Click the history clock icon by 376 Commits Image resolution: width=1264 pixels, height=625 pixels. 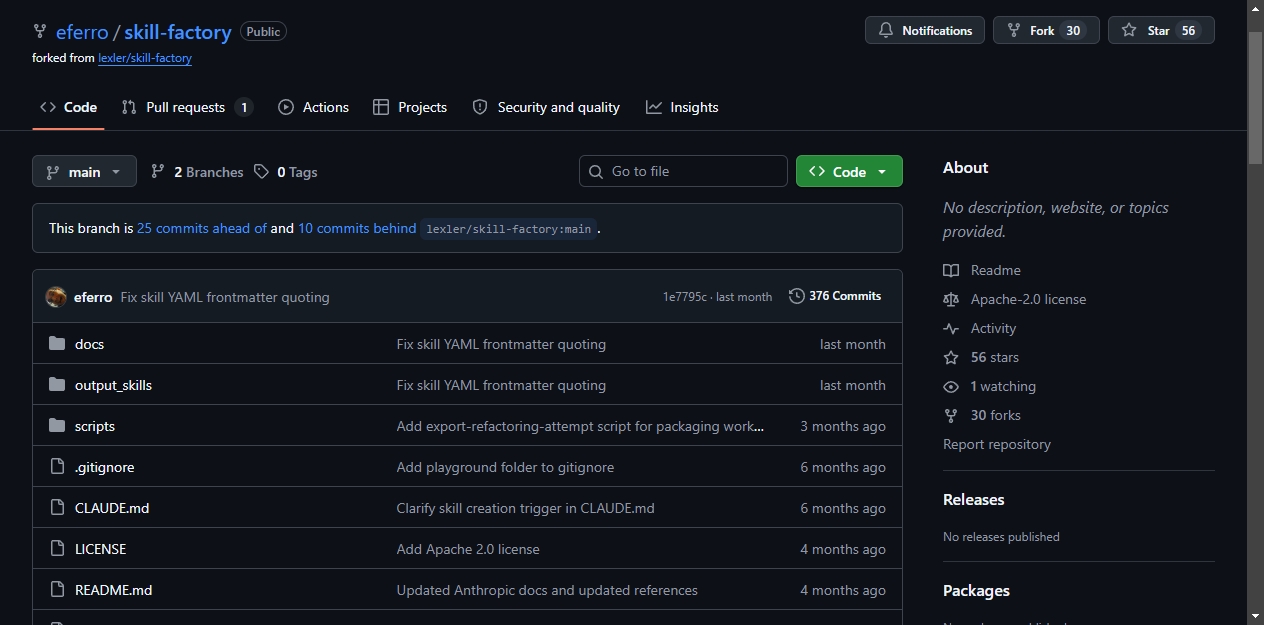click(797, 296)
